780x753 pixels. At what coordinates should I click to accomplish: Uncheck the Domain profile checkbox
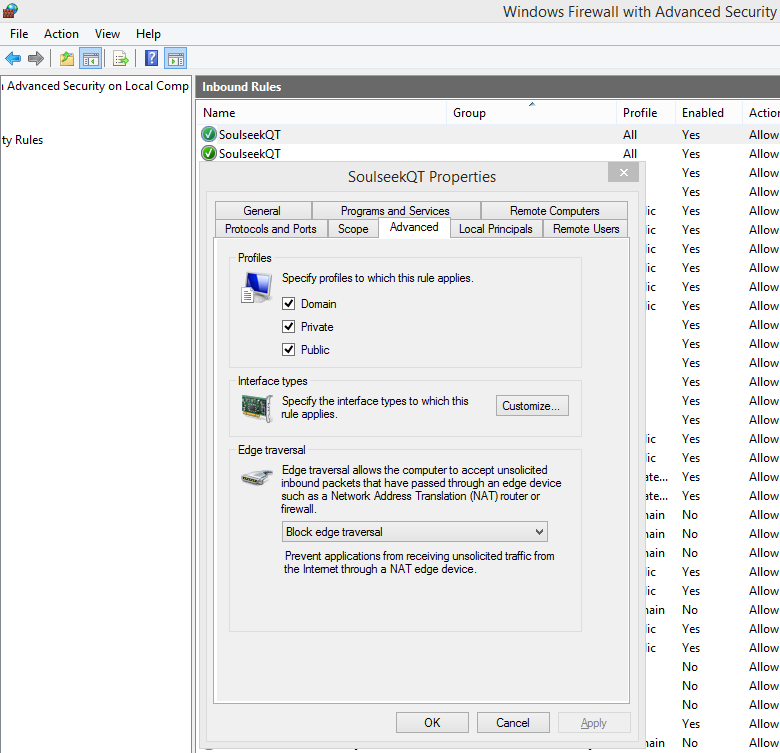point(289,303)
